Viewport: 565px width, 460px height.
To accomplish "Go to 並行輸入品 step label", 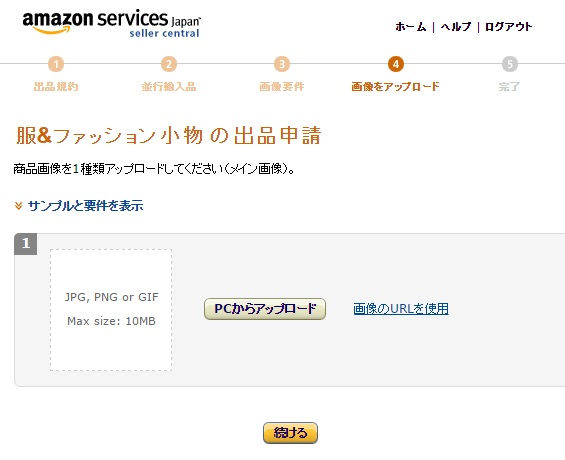I will coord(169,86).
